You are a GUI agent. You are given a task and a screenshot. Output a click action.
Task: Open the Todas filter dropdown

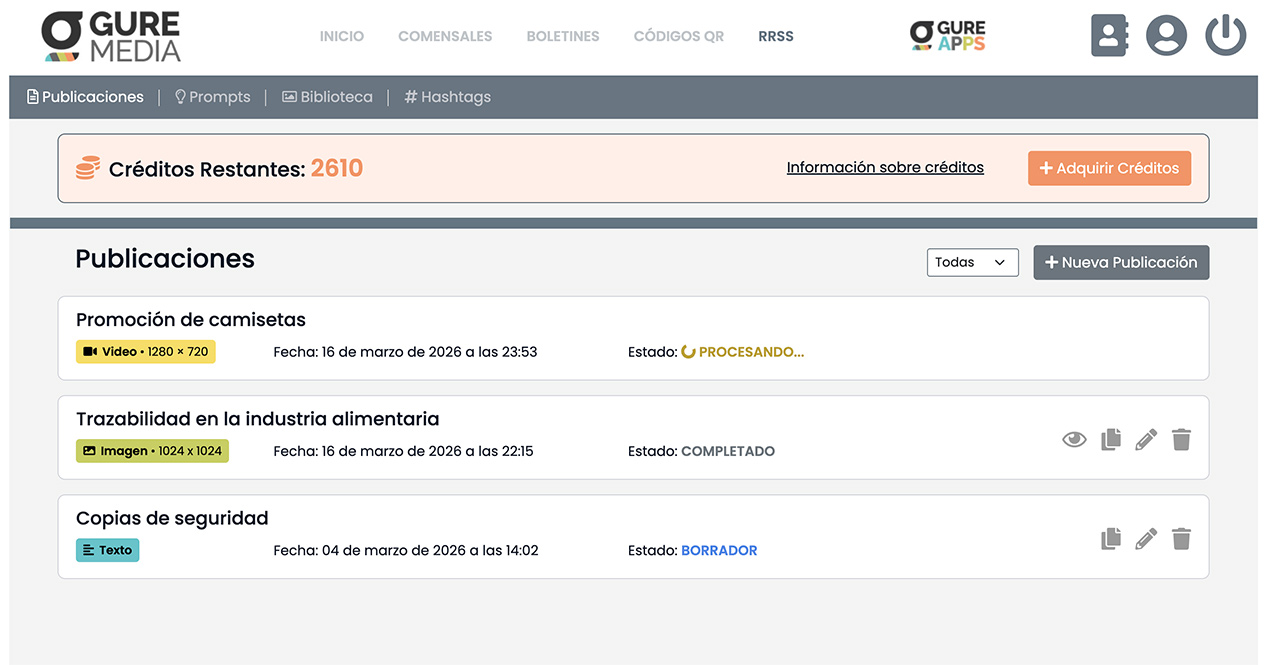[972, 262]
